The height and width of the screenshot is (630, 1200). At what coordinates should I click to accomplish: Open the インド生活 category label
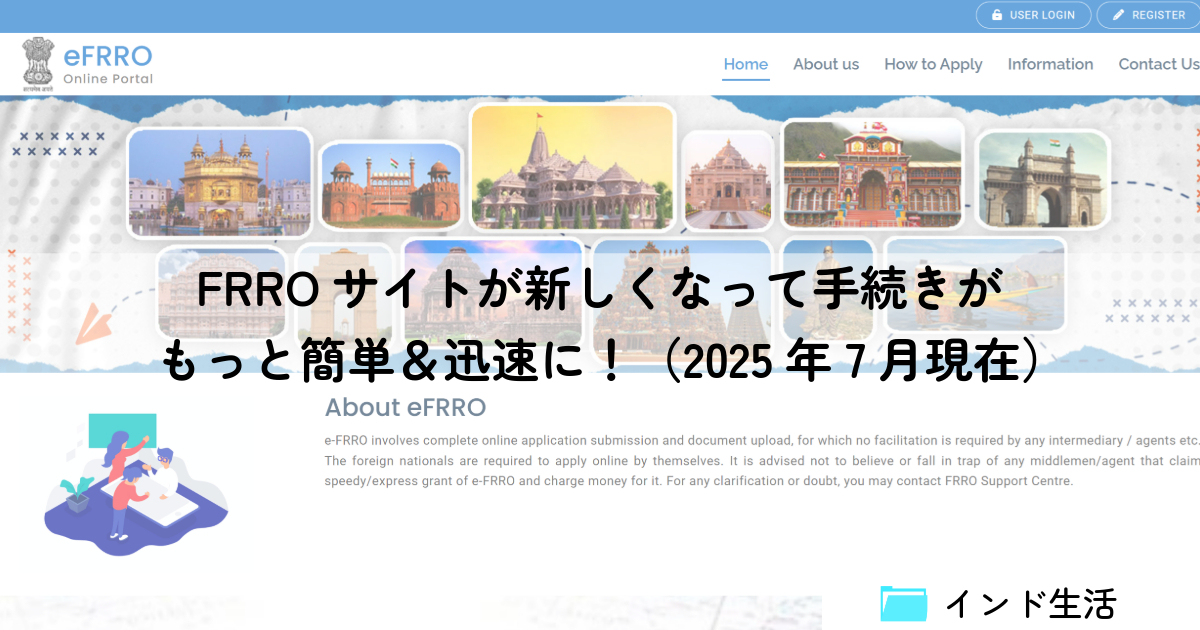point(1030,603)
